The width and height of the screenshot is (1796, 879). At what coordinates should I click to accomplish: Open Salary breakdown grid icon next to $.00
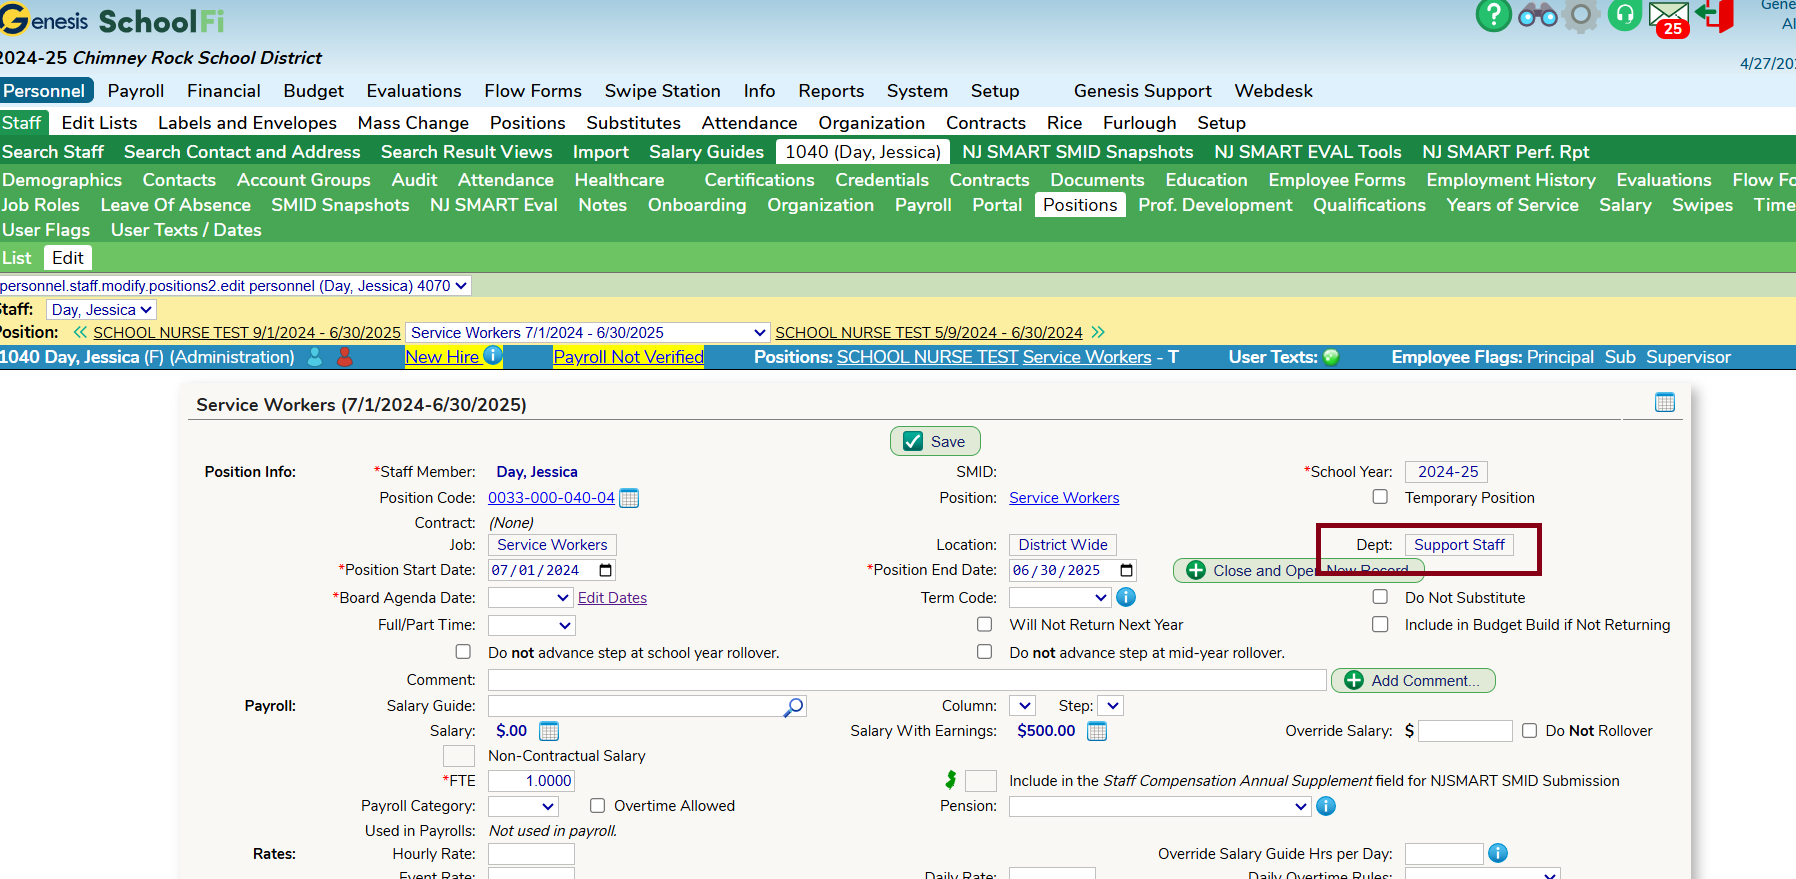[549, 731]
